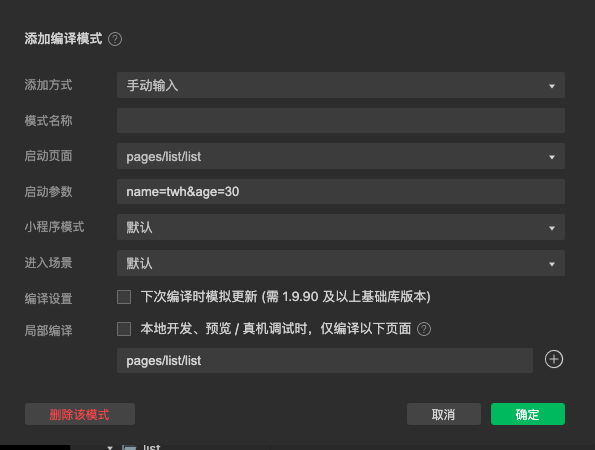Focus the empty 模式名称 input field
Screen dimensions: 595x450
341,120
